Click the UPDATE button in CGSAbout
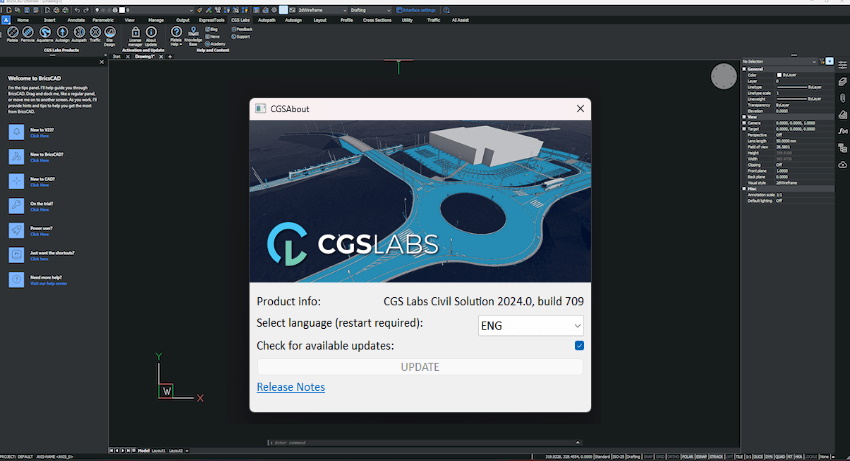 (420, 367)
